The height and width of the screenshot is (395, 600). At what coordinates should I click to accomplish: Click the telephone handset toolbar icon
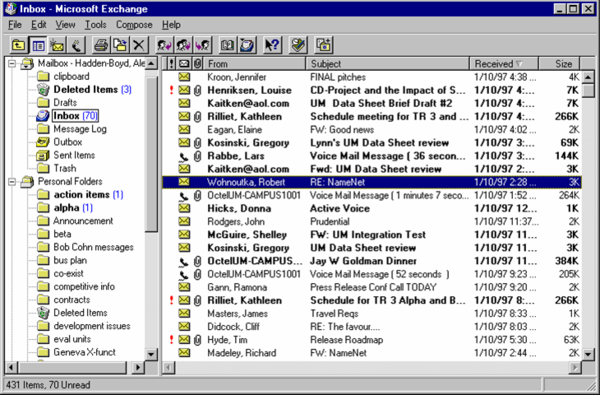[76, 46]
